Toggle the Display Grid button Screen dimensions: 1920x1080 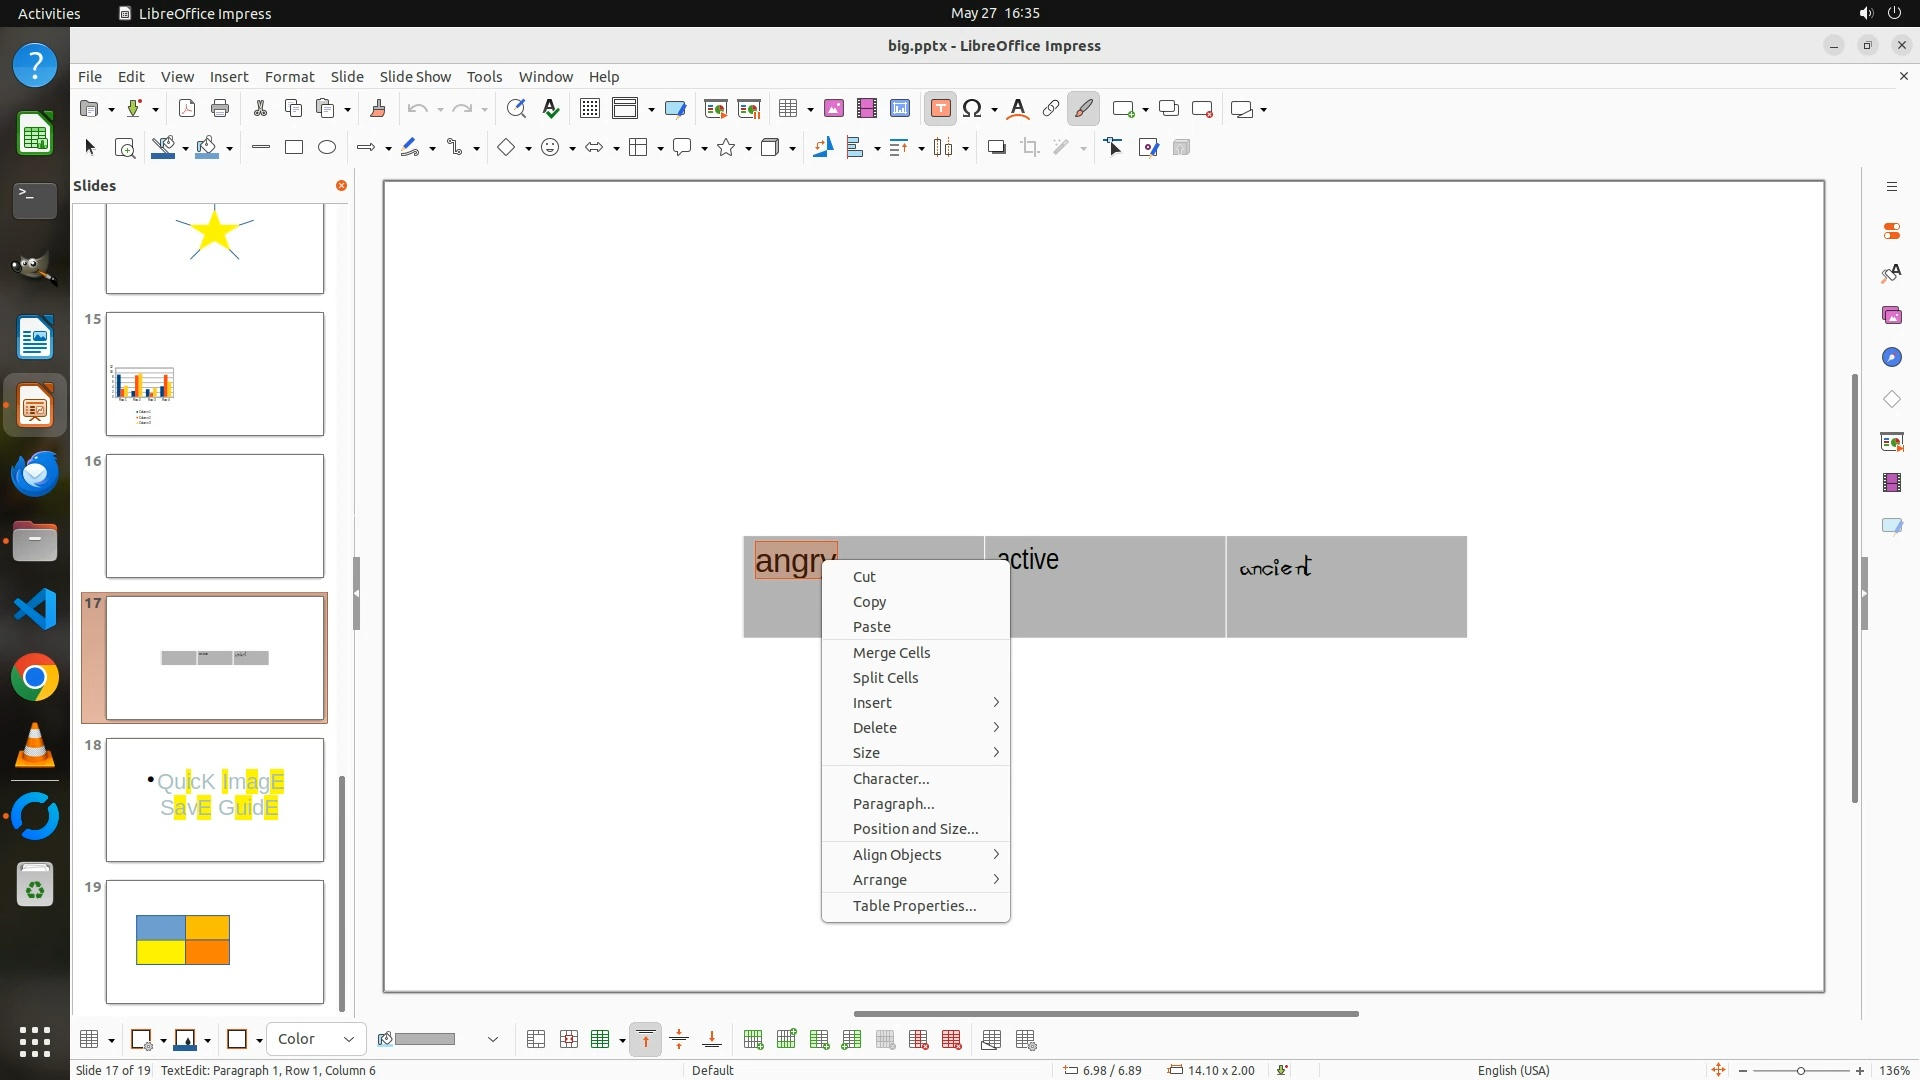[589, 109]
